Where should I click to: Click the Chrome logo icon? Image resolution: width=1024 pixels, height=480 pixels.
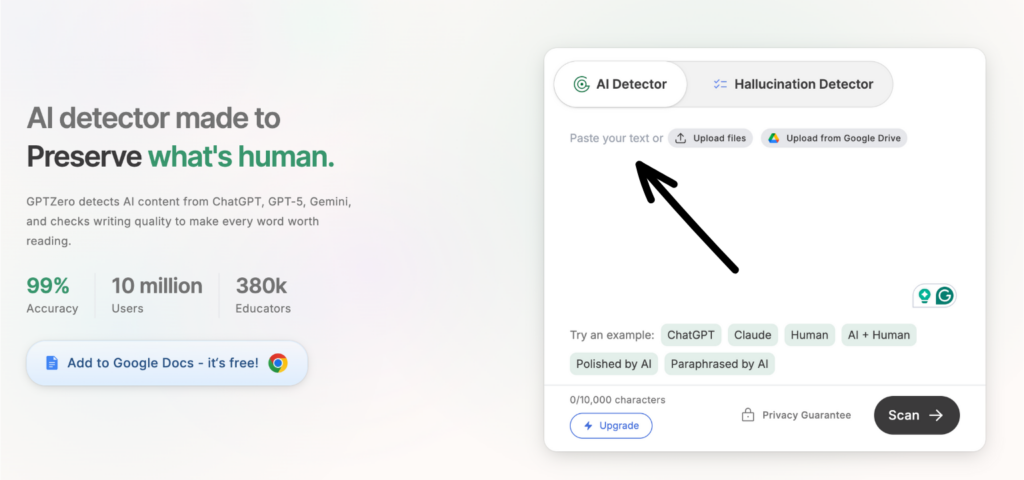278,363
